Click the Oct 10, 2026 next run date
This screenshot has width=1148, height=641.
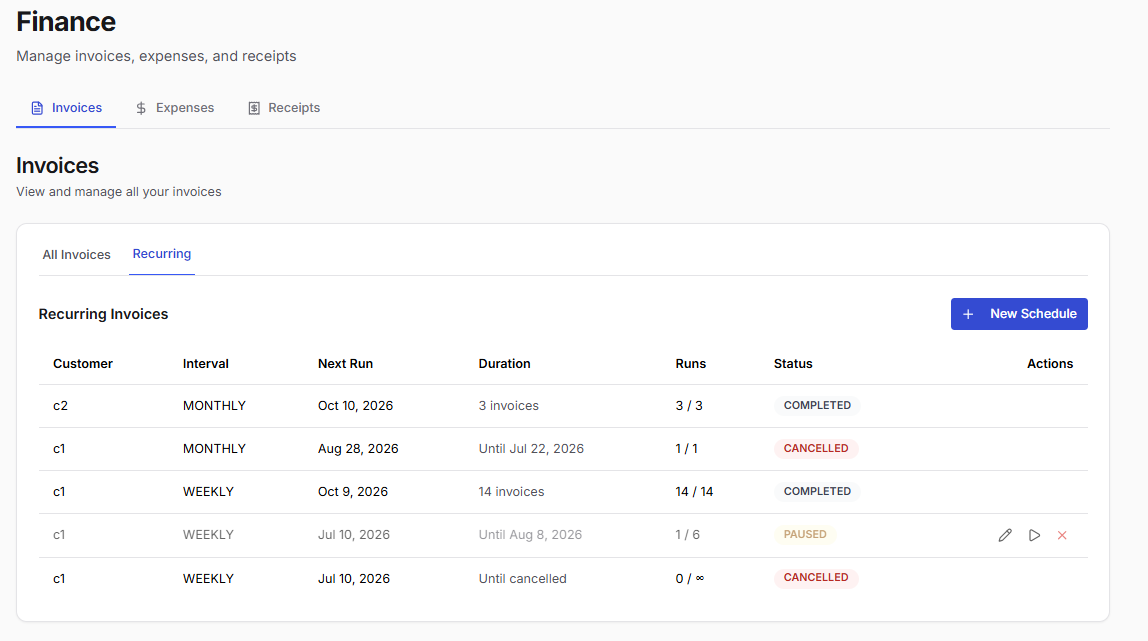355,406
